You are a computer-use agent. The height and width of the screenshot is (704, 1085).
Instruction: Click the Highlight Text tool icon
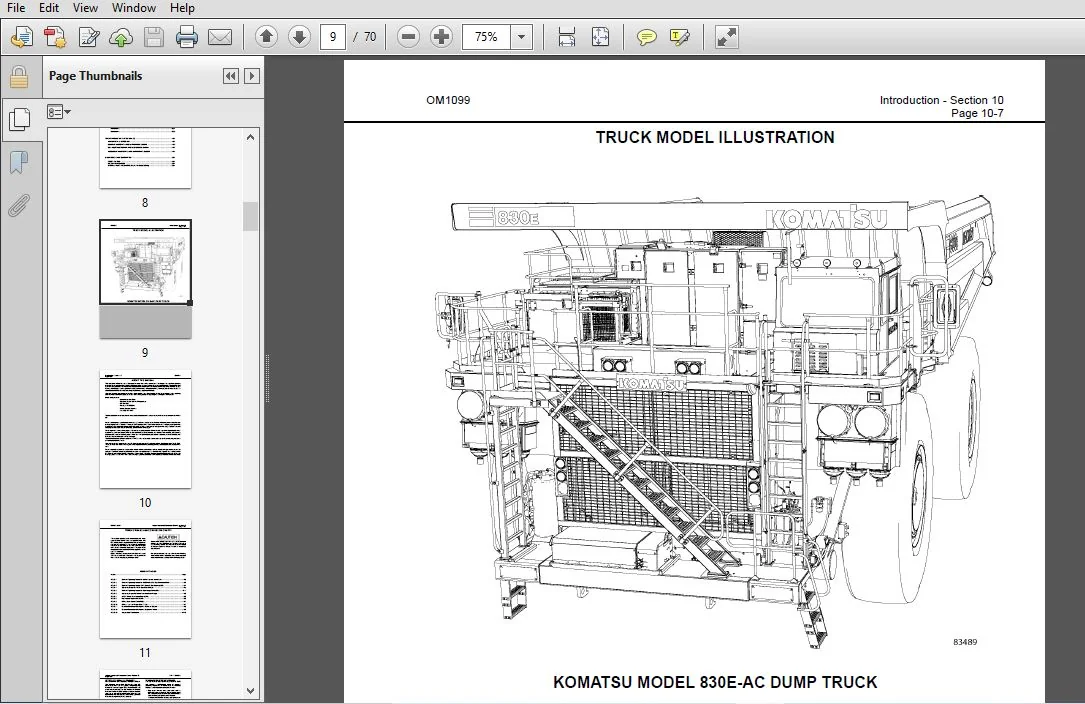pos(680,37)
